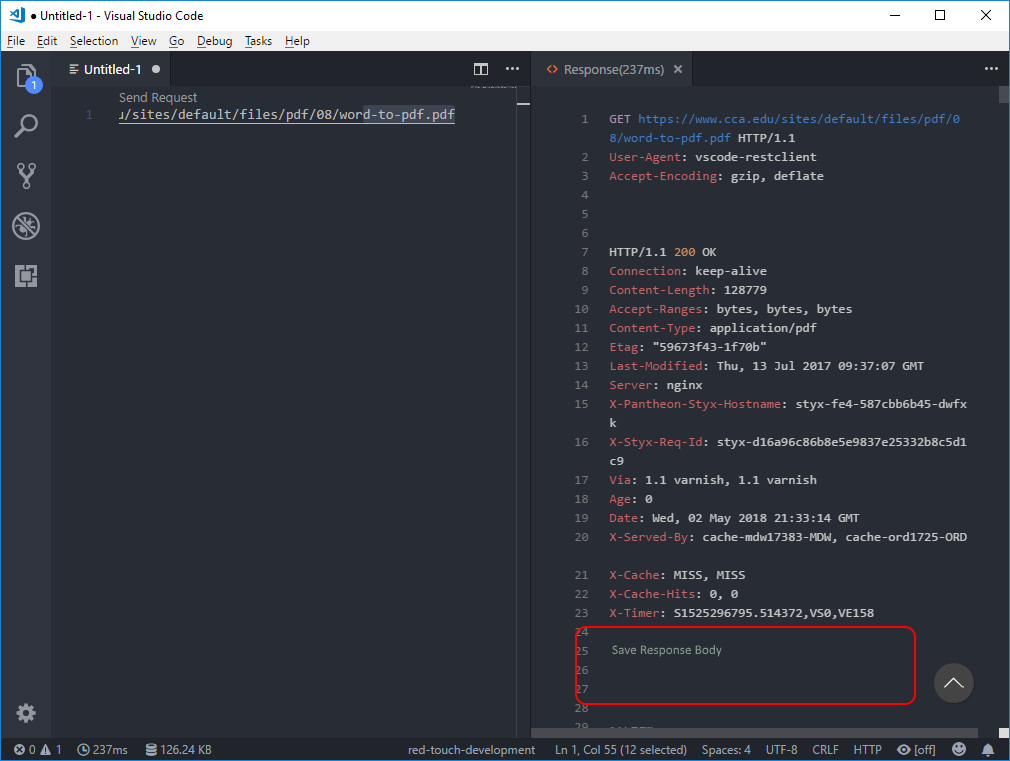Open the Selection menu
The height and width of the screenshot is (761, 1010).
pos(94,41)
